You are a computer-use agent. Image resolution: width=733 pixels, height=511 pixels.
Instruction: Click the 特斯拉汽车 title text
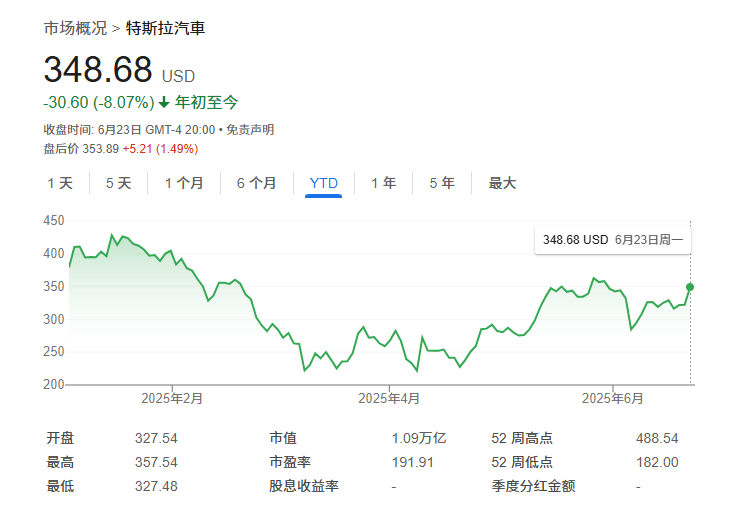tap(165, 28)
